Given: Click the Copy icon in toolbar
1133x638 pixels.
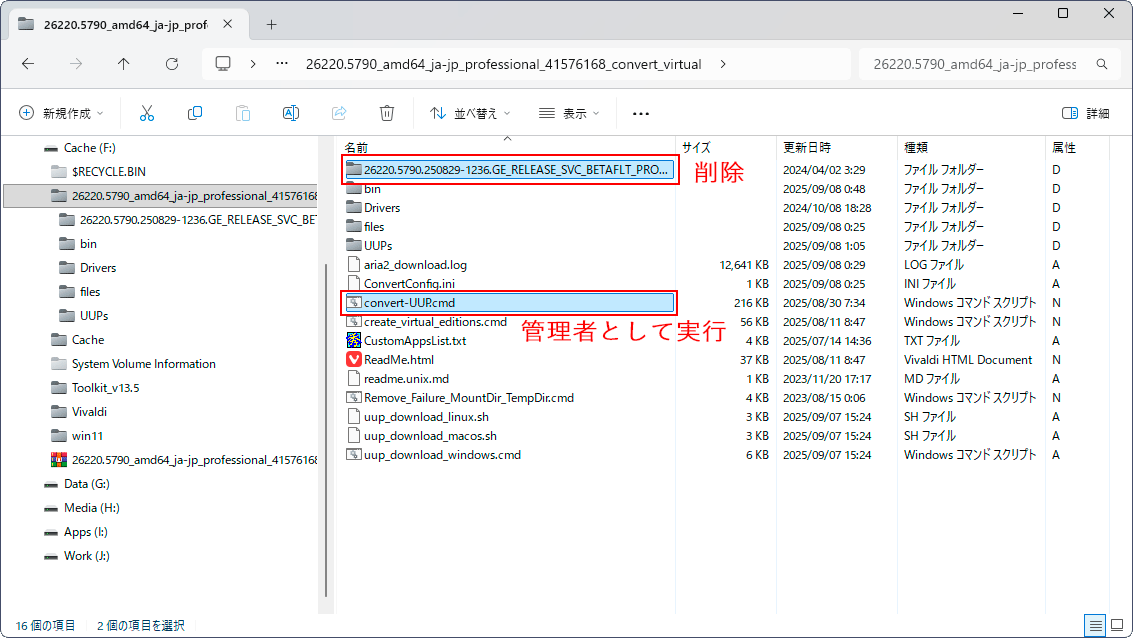Looking at the screenshot, I should pyautogui.click(x=194, y=113).
